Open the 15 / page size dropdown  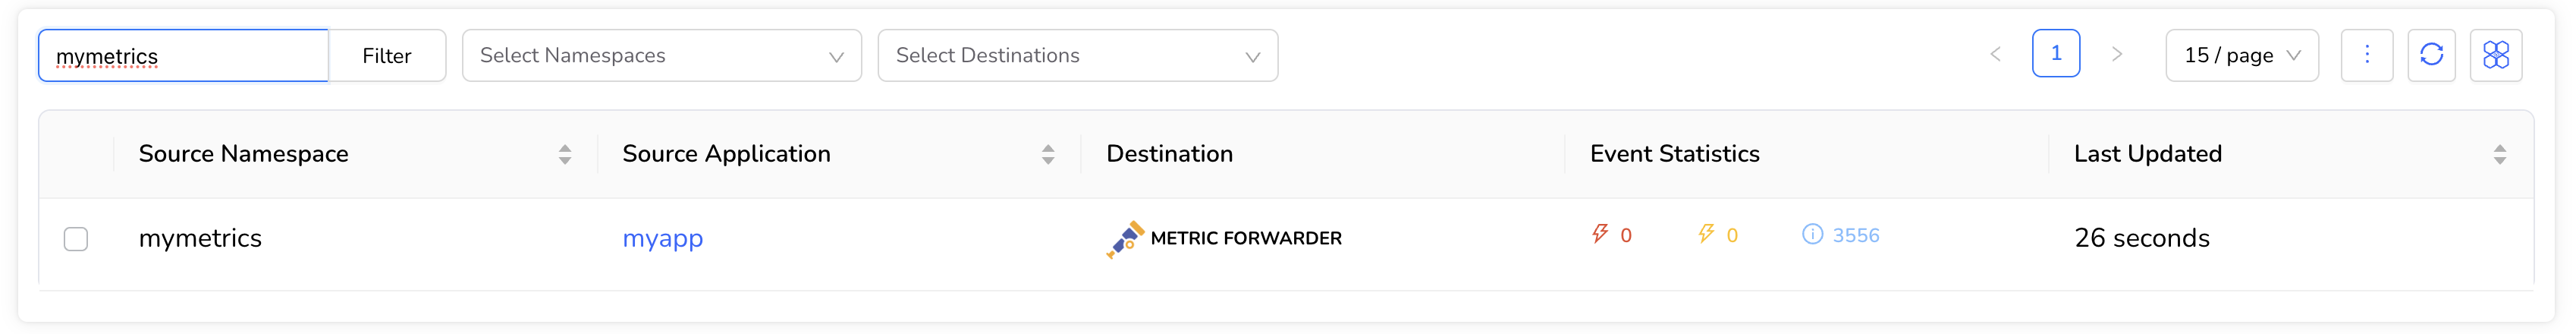tap(2241, 56)
